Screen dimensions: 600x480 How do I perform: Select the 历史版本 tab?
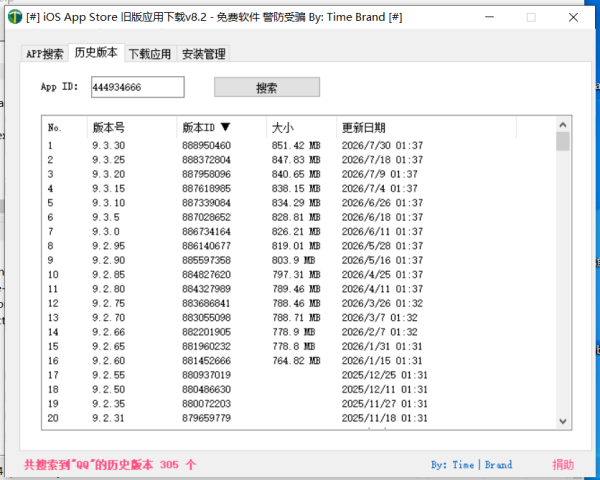click(96, 52)
